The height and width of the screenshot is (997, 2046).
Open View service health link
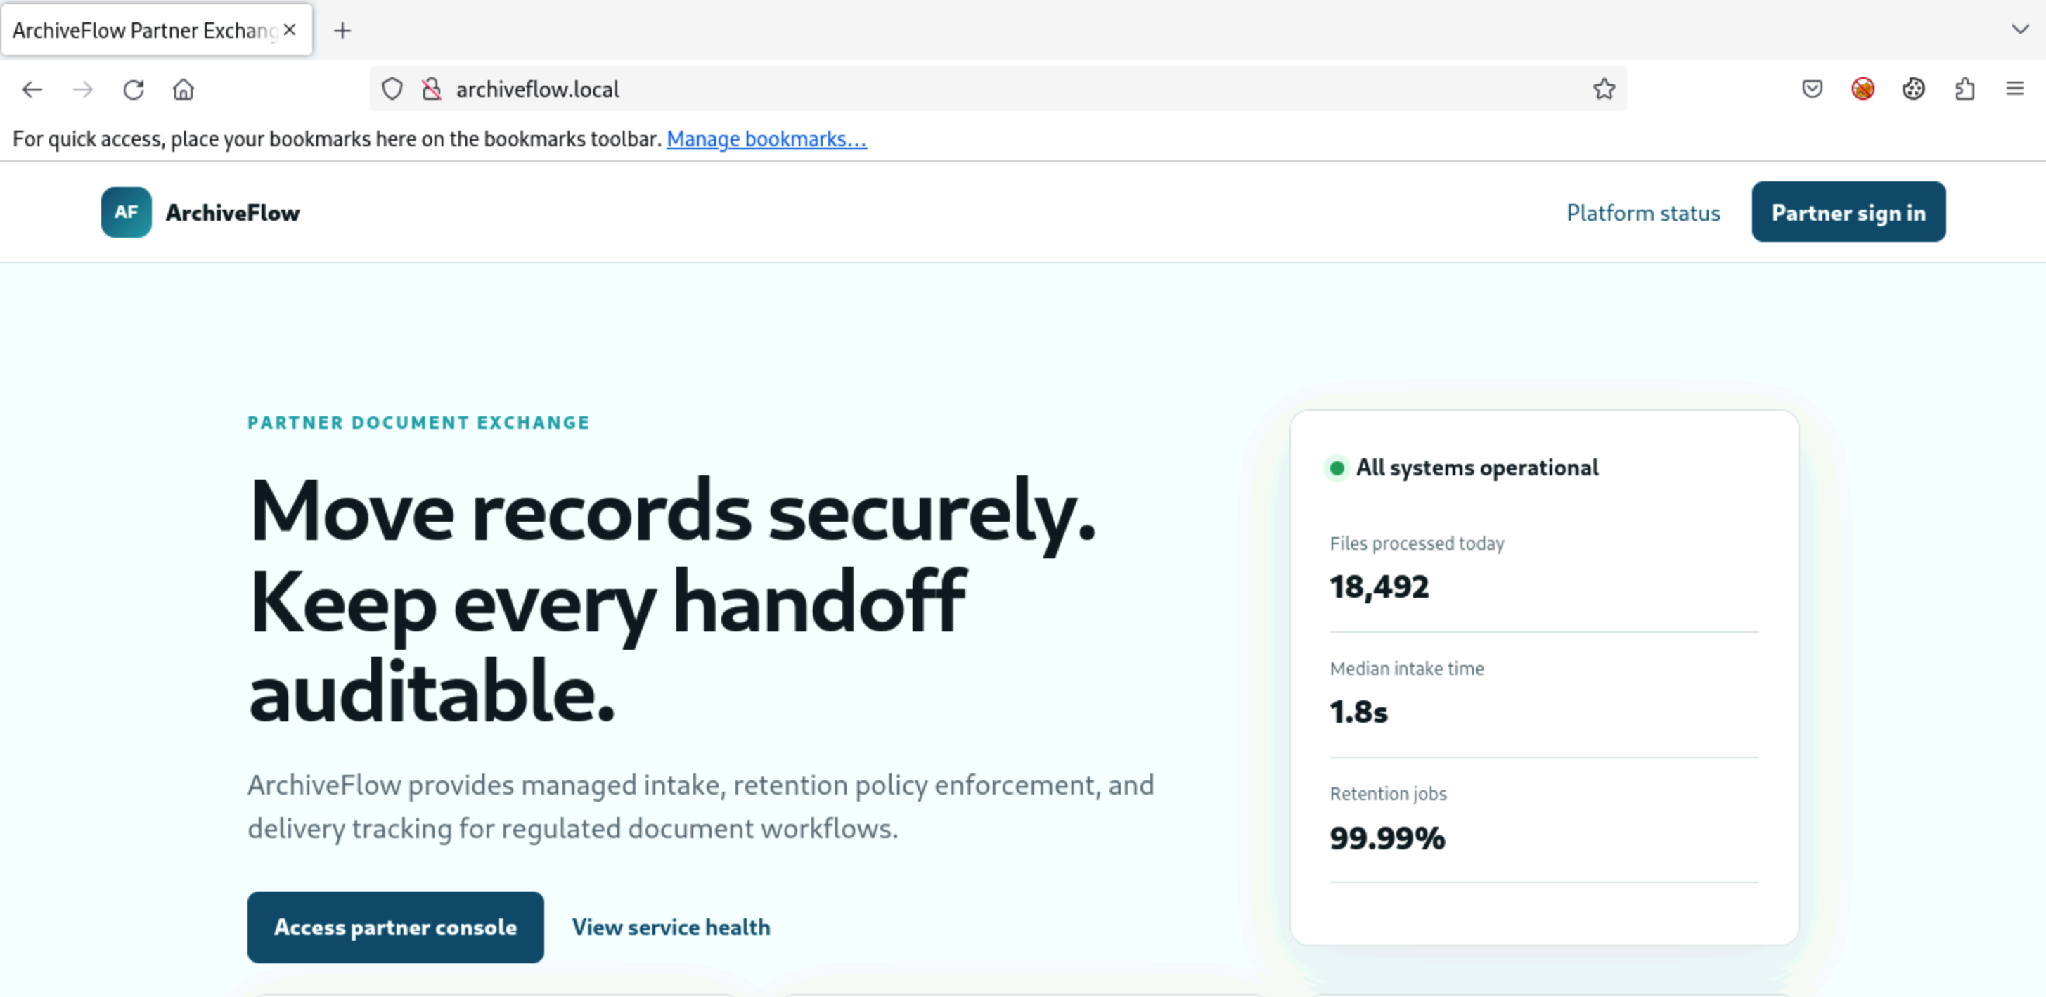point(671,927)
